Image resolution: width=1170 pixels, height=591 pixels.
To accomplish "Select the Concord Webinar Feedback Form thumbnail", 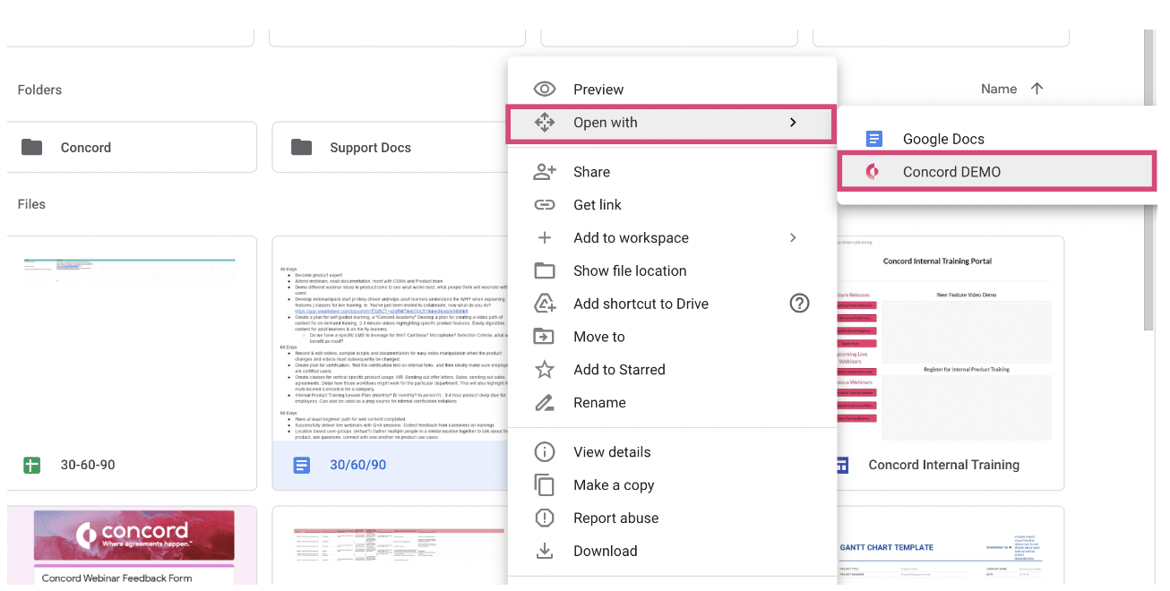I will 132,546.
